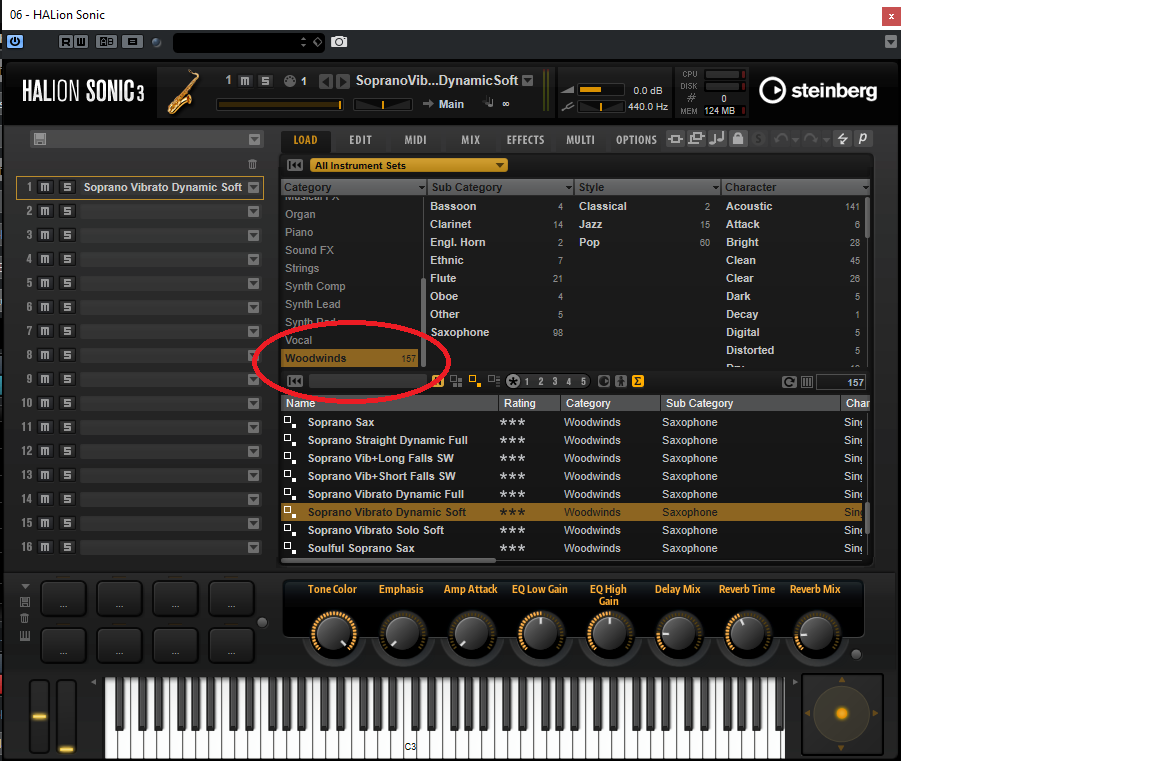Filter results by 3-star rating
The height and width of the screenshot is (761, 1152).
pos(555,381)
